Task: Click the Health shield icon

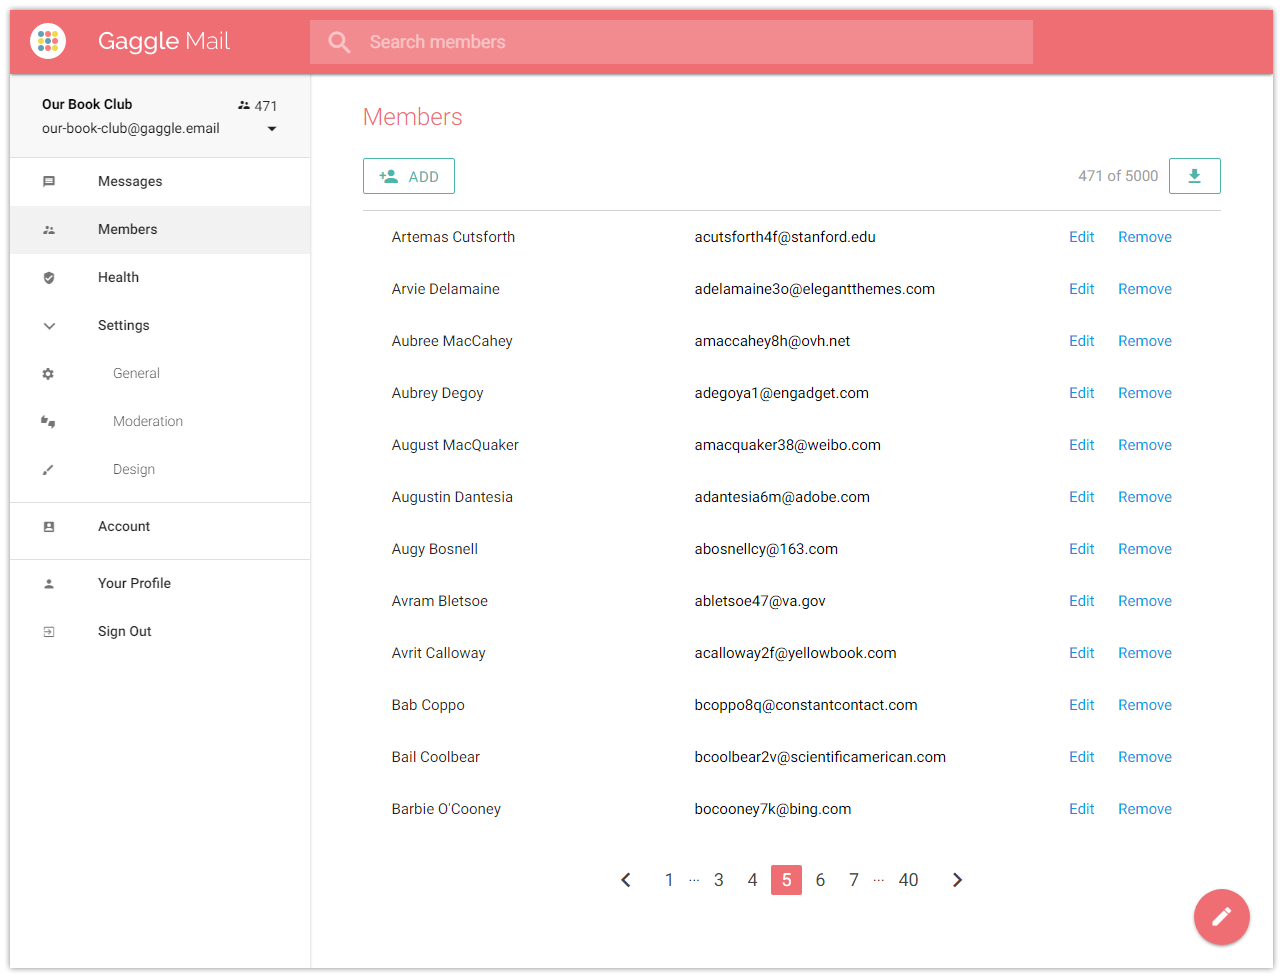Action: point(49,278)
